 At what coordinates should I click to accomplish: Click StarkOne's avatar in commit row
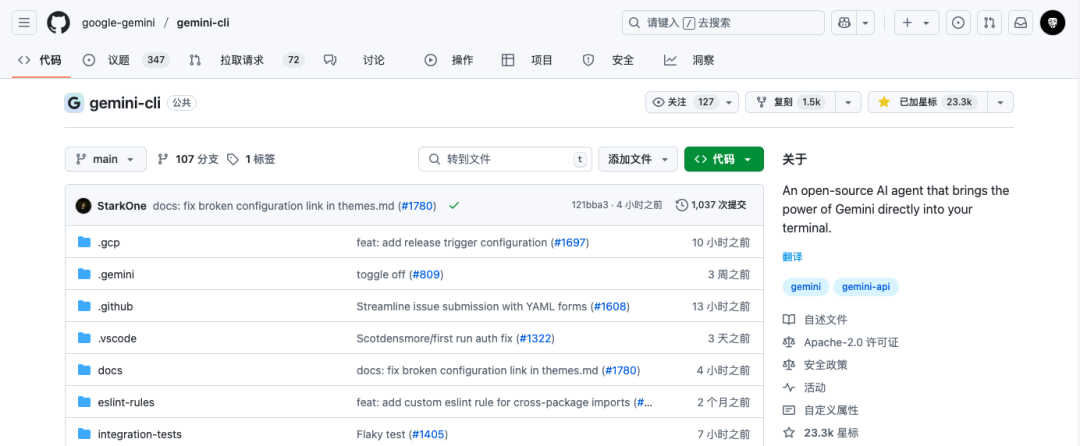click(83, 205)
